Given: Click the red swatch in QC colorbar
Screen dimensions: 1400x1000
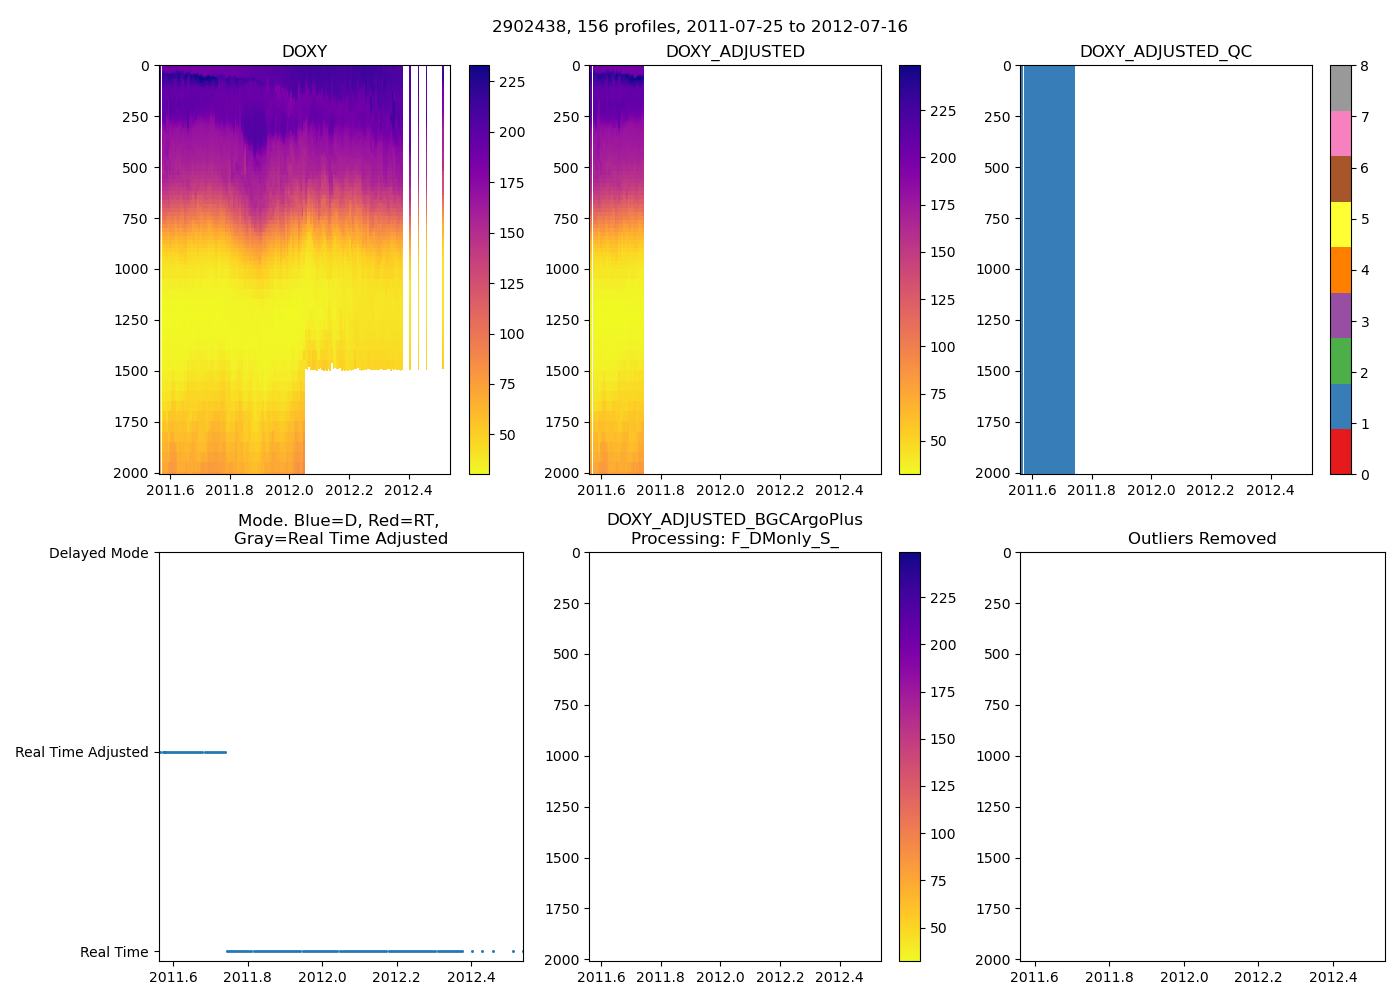Looking at the screenshot, I should tap(1340, 451).
